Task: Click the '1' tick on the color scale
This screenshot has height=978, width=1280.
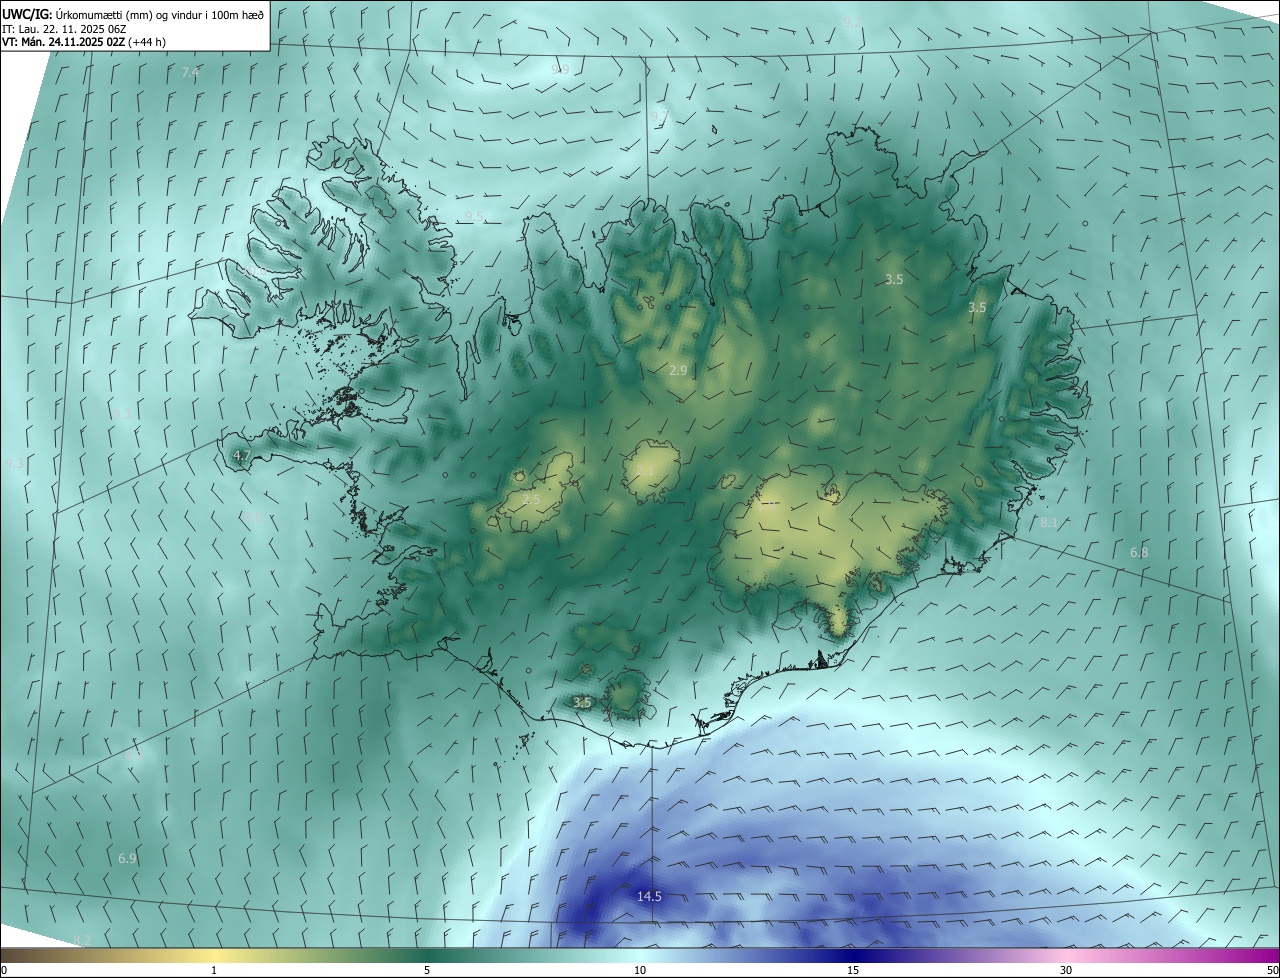Action: 214,970
